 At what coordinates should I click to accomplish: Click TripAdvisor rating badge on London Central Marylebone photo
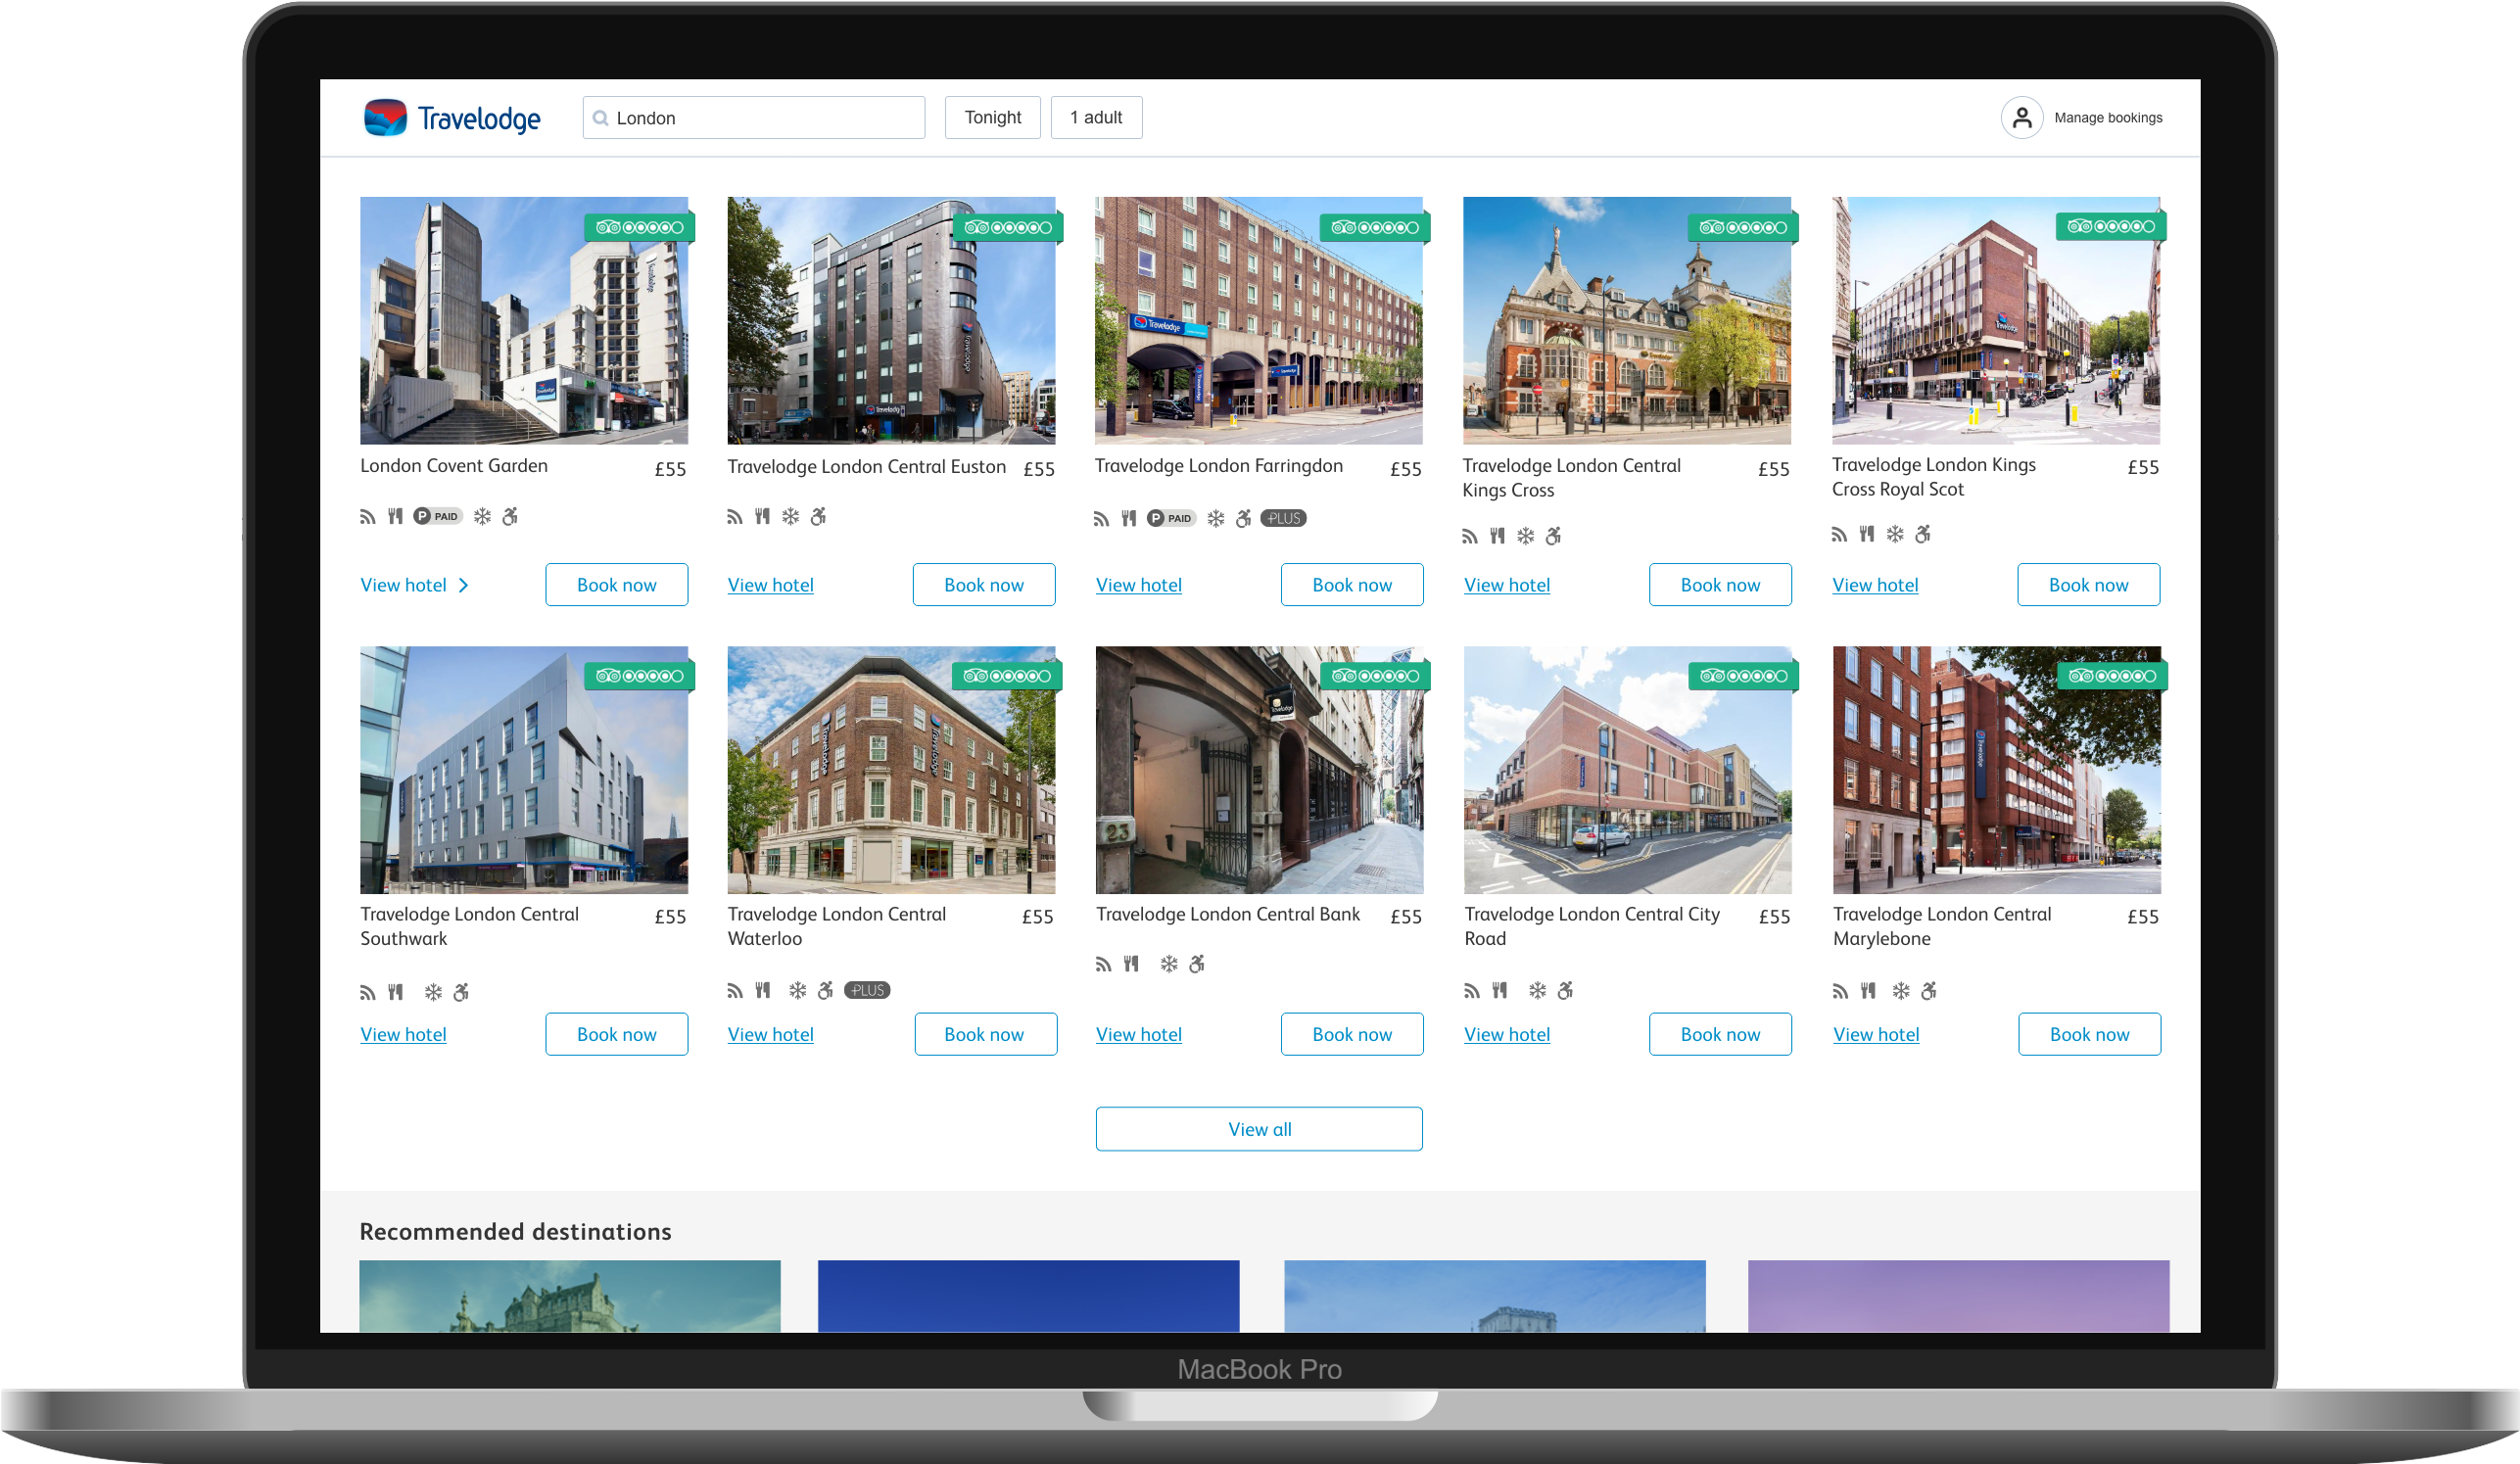tap(2113, 676)
